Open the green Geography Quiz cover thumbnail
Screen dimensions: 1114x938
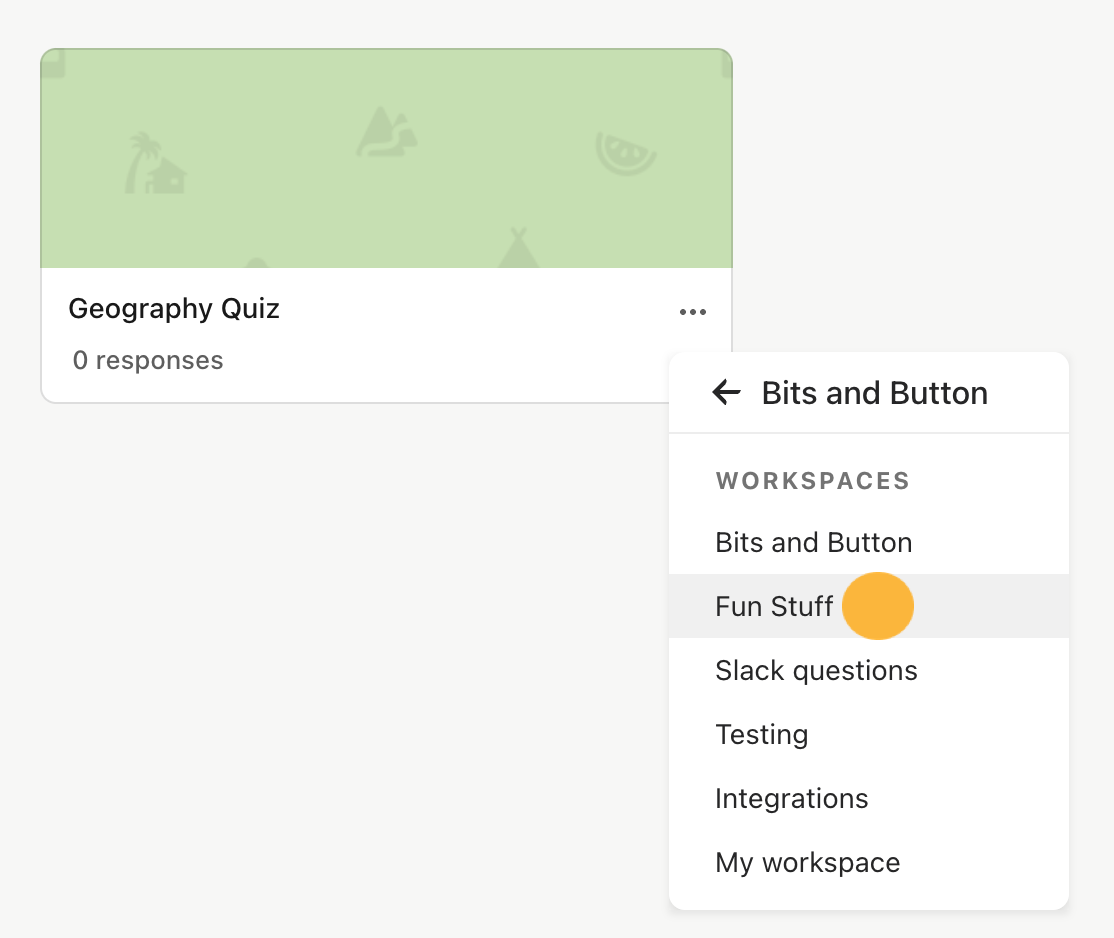coord(386,158)
